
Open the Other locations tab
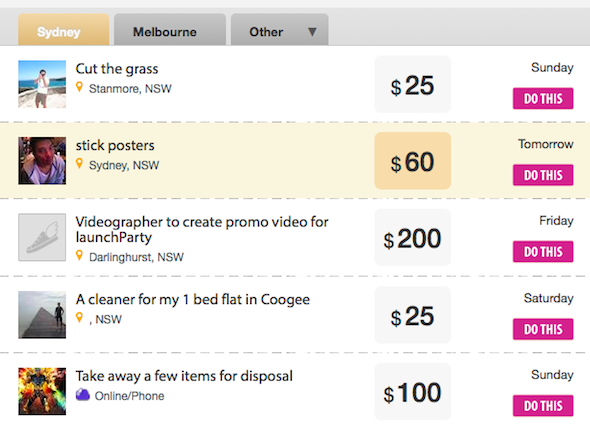280,29
